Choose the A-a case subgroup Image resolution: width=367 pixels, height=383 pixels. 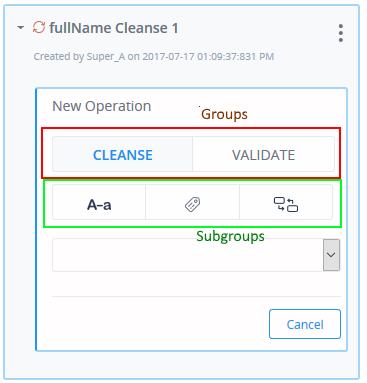tap(99, 202)
